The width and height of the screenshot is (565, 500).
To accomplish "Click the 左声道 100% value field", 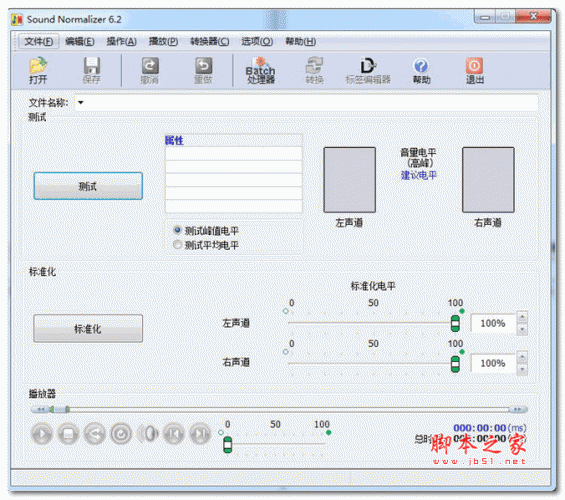I will pyautogui.click(x=493, y=323).
